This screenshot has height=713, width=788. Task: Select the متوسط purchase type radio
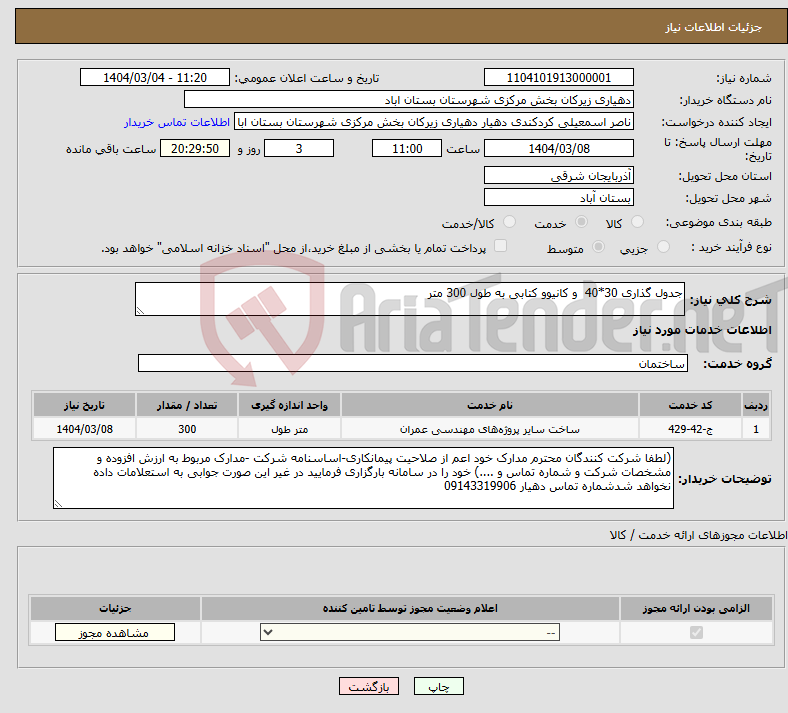(598, 246)
